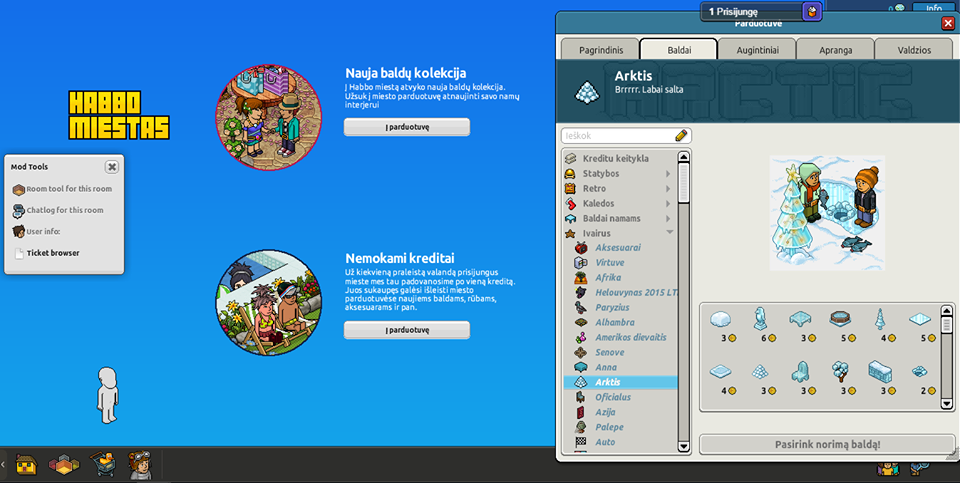The image size is (960, 483).
Task: Click the white ghost avatar figure
Action: 107,395
